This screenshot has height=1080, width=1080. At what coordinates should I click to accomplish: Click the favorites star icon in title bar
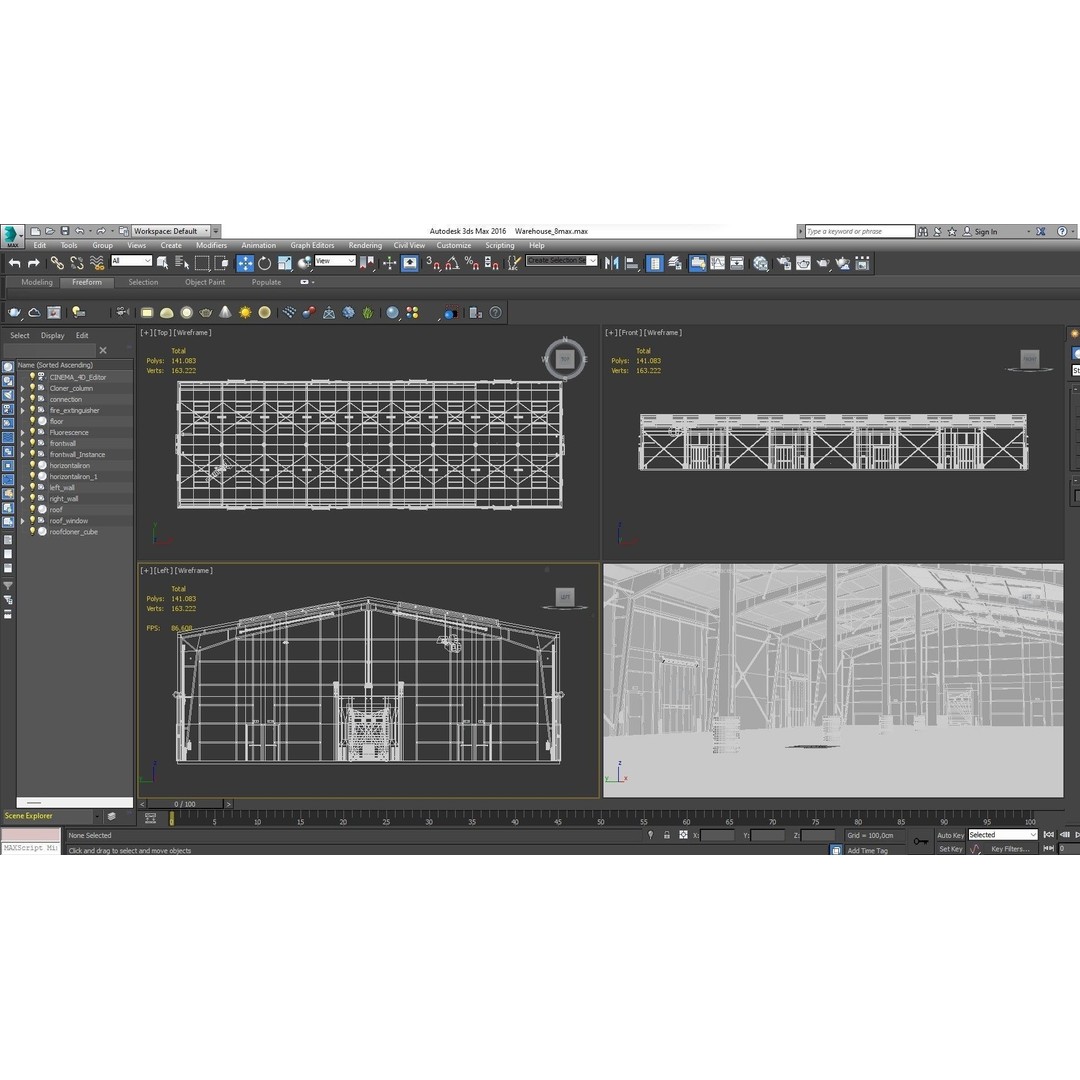pyautogui.click(x=952, y=231)
